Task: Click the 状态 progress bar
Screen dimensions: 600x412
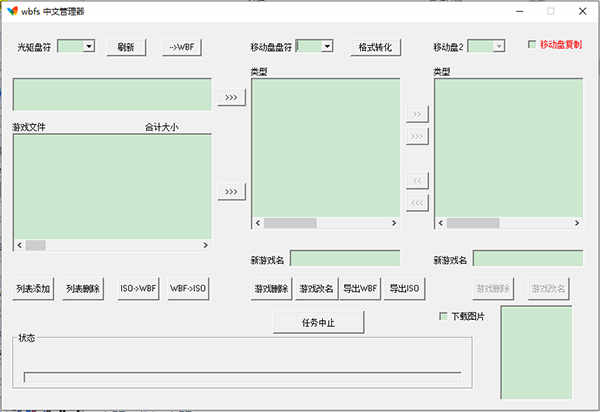Action: 243,377
